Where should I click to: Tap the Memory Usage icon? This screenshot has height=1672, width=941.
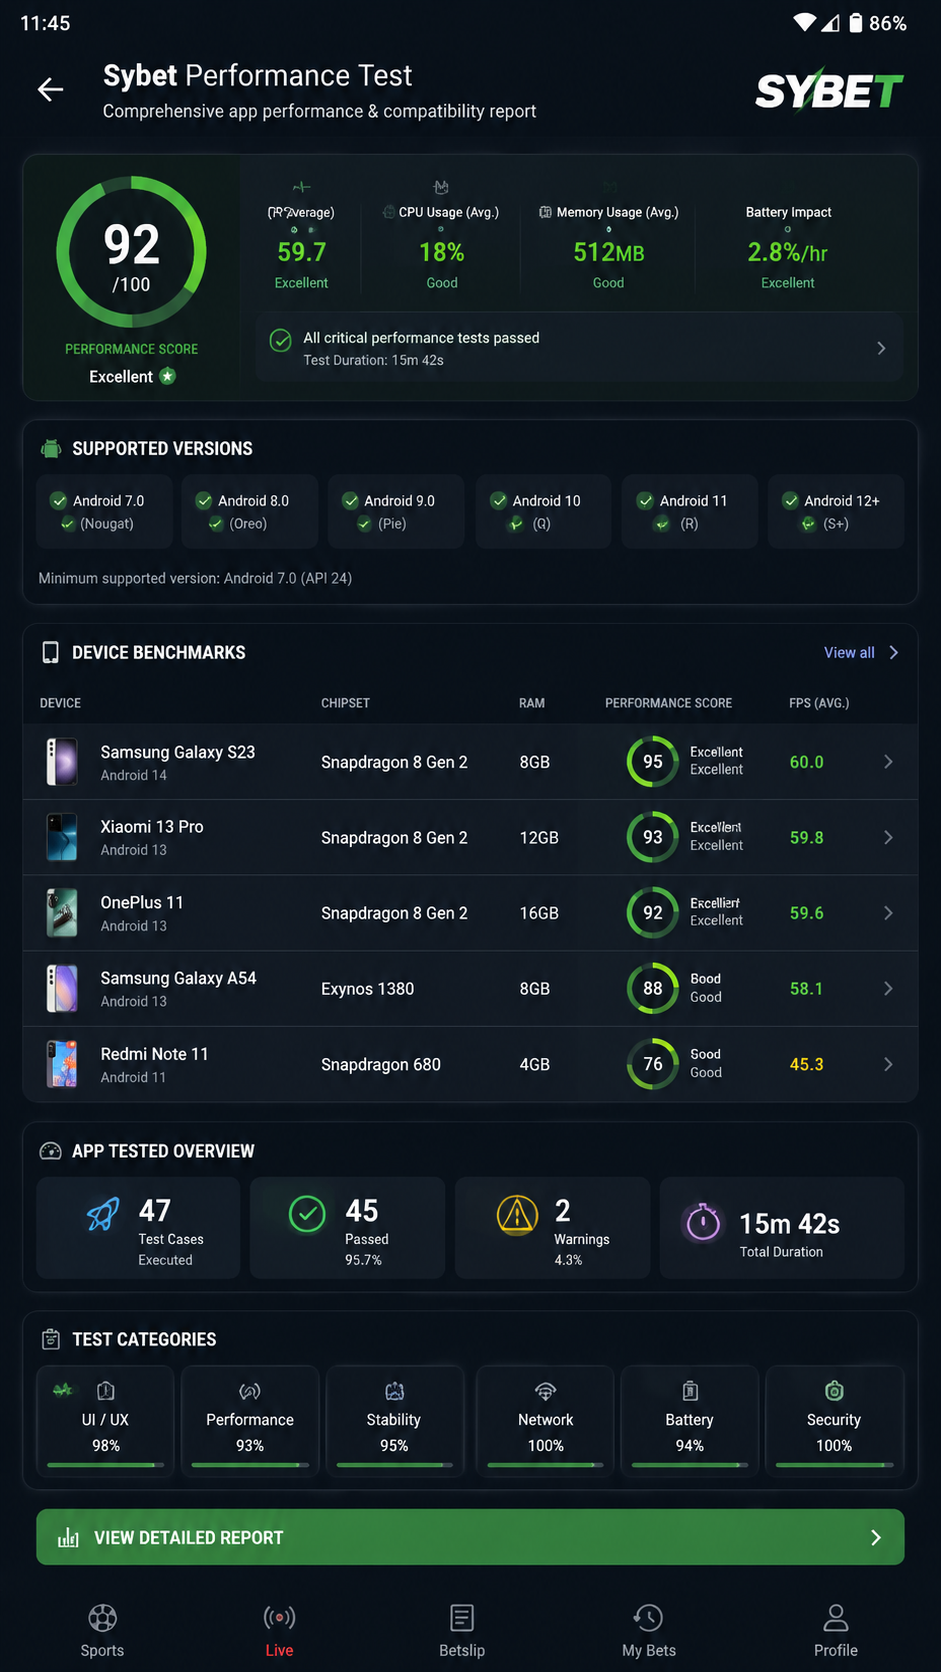(545, 212)
